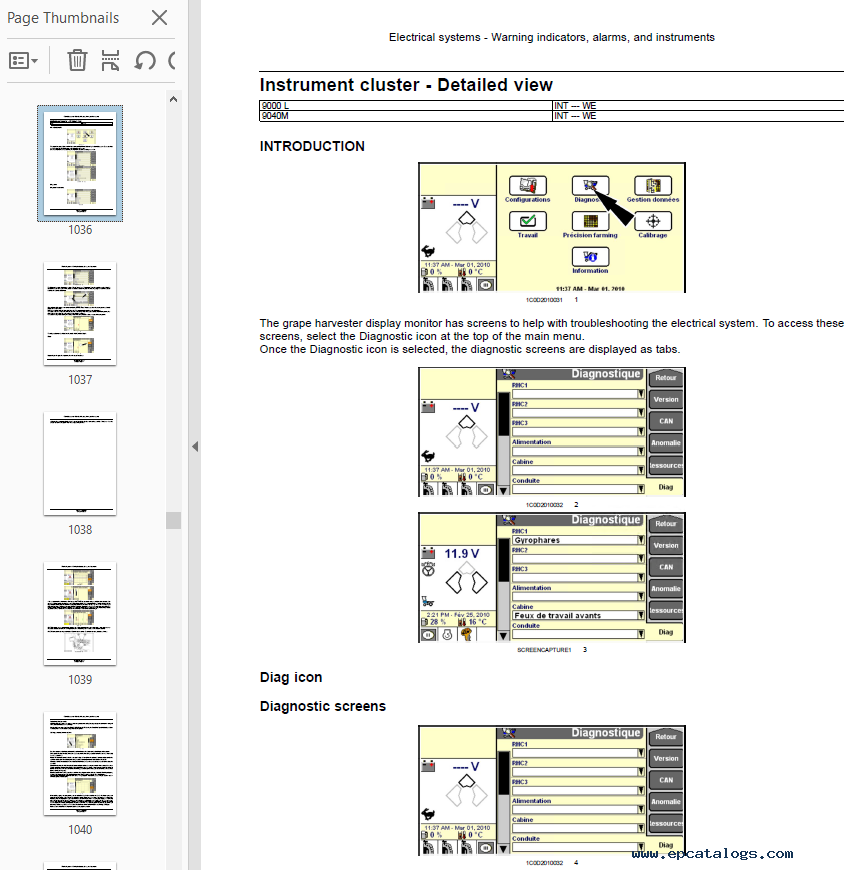Select page 1036 thumbnail

coord(80,163)
